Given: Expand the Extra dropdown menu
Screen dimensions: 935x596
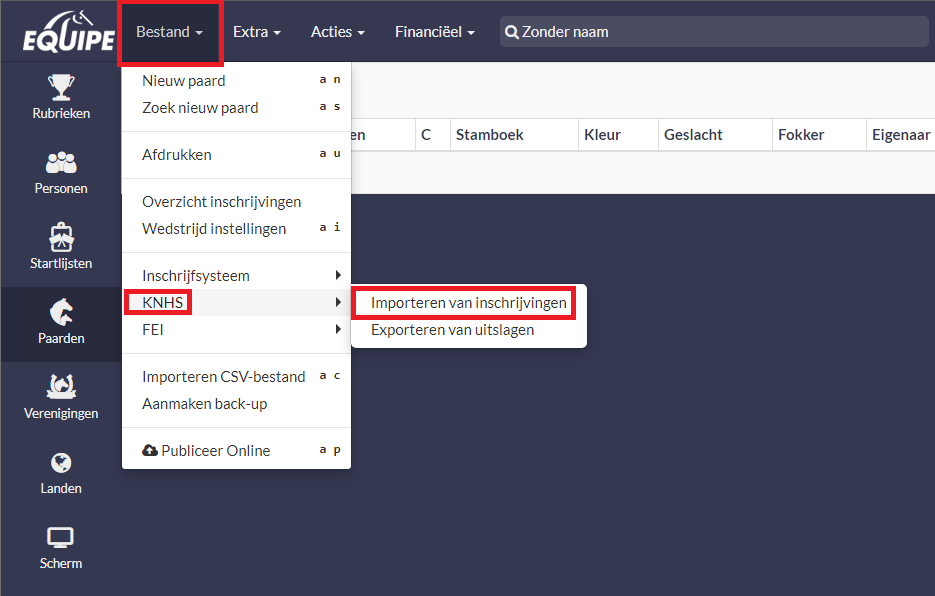Looking at the screenshot, I should pyautogui.click(x=256, y=32).
